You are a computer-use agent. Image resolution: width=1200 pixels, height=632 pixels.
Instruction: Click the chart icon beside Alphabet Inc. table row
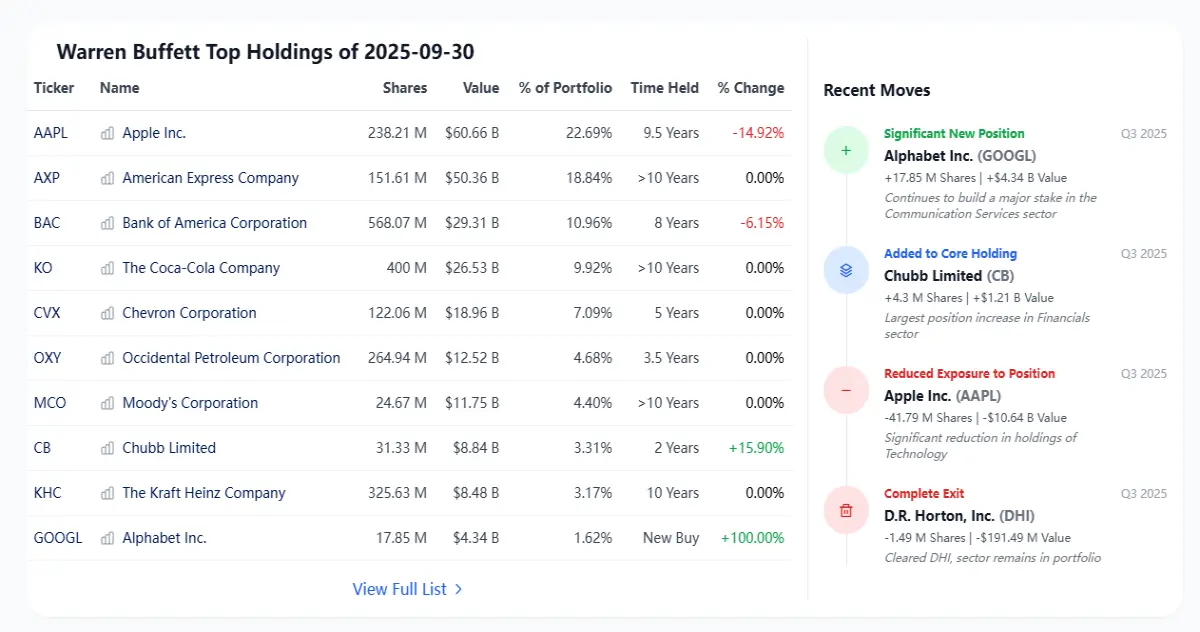pyautogui.click(x=107, y=538)
